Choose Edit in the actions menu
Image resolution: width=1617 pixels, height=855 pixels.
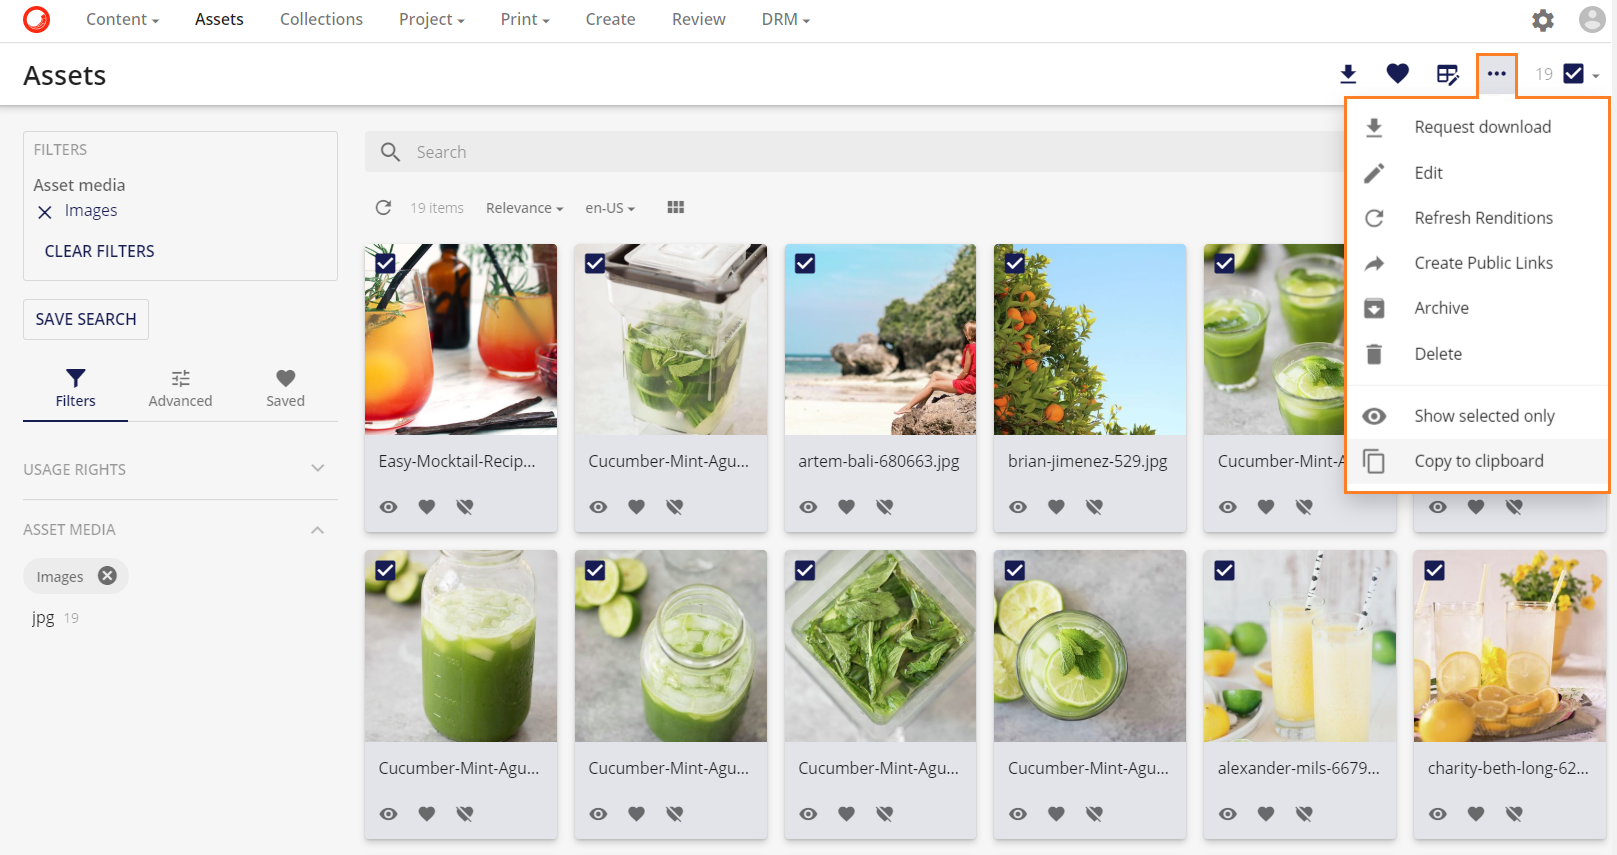click(x=1478, y=173)
